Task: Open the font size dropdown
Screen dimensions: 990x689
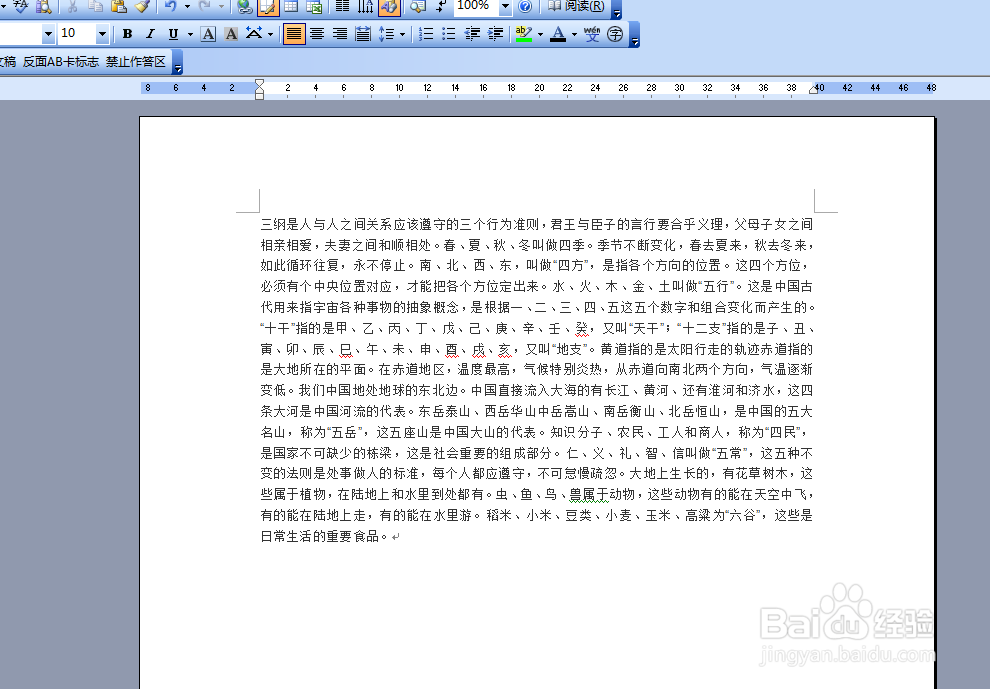Action: point(102,33)
